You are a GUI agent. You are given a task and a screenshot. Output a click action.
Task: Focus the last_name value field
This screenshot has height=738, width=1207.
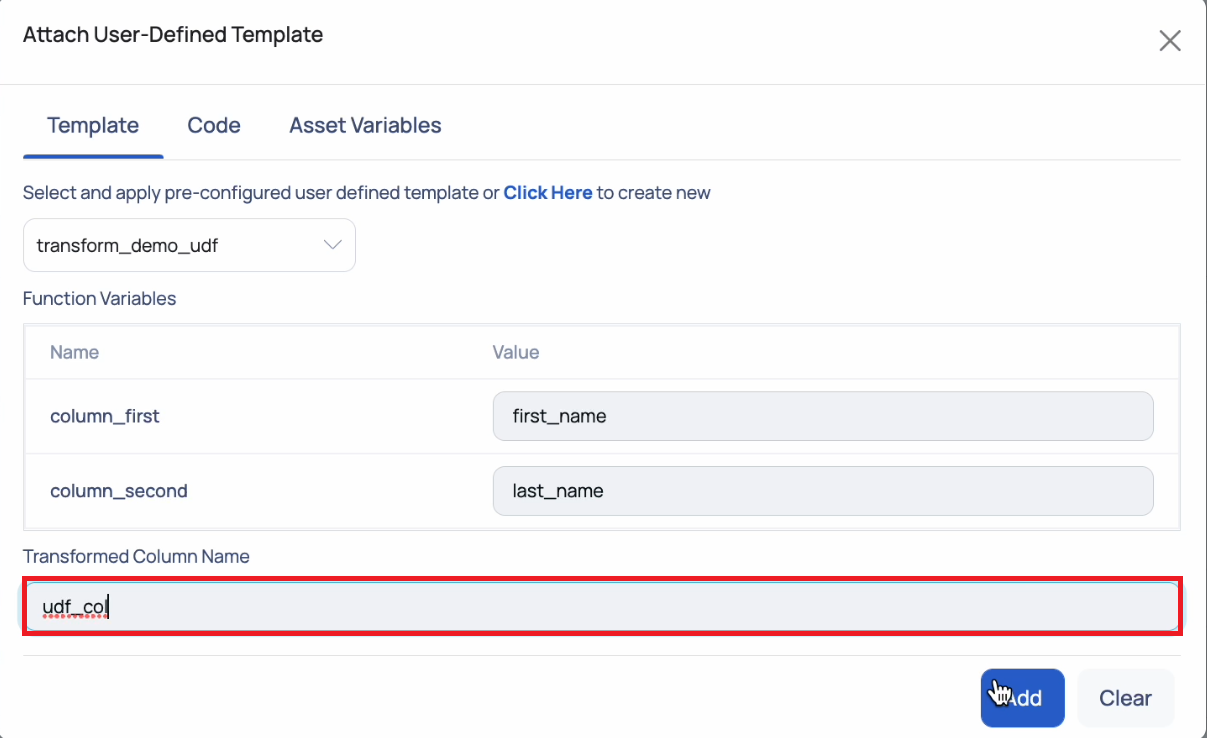[823, 491]
